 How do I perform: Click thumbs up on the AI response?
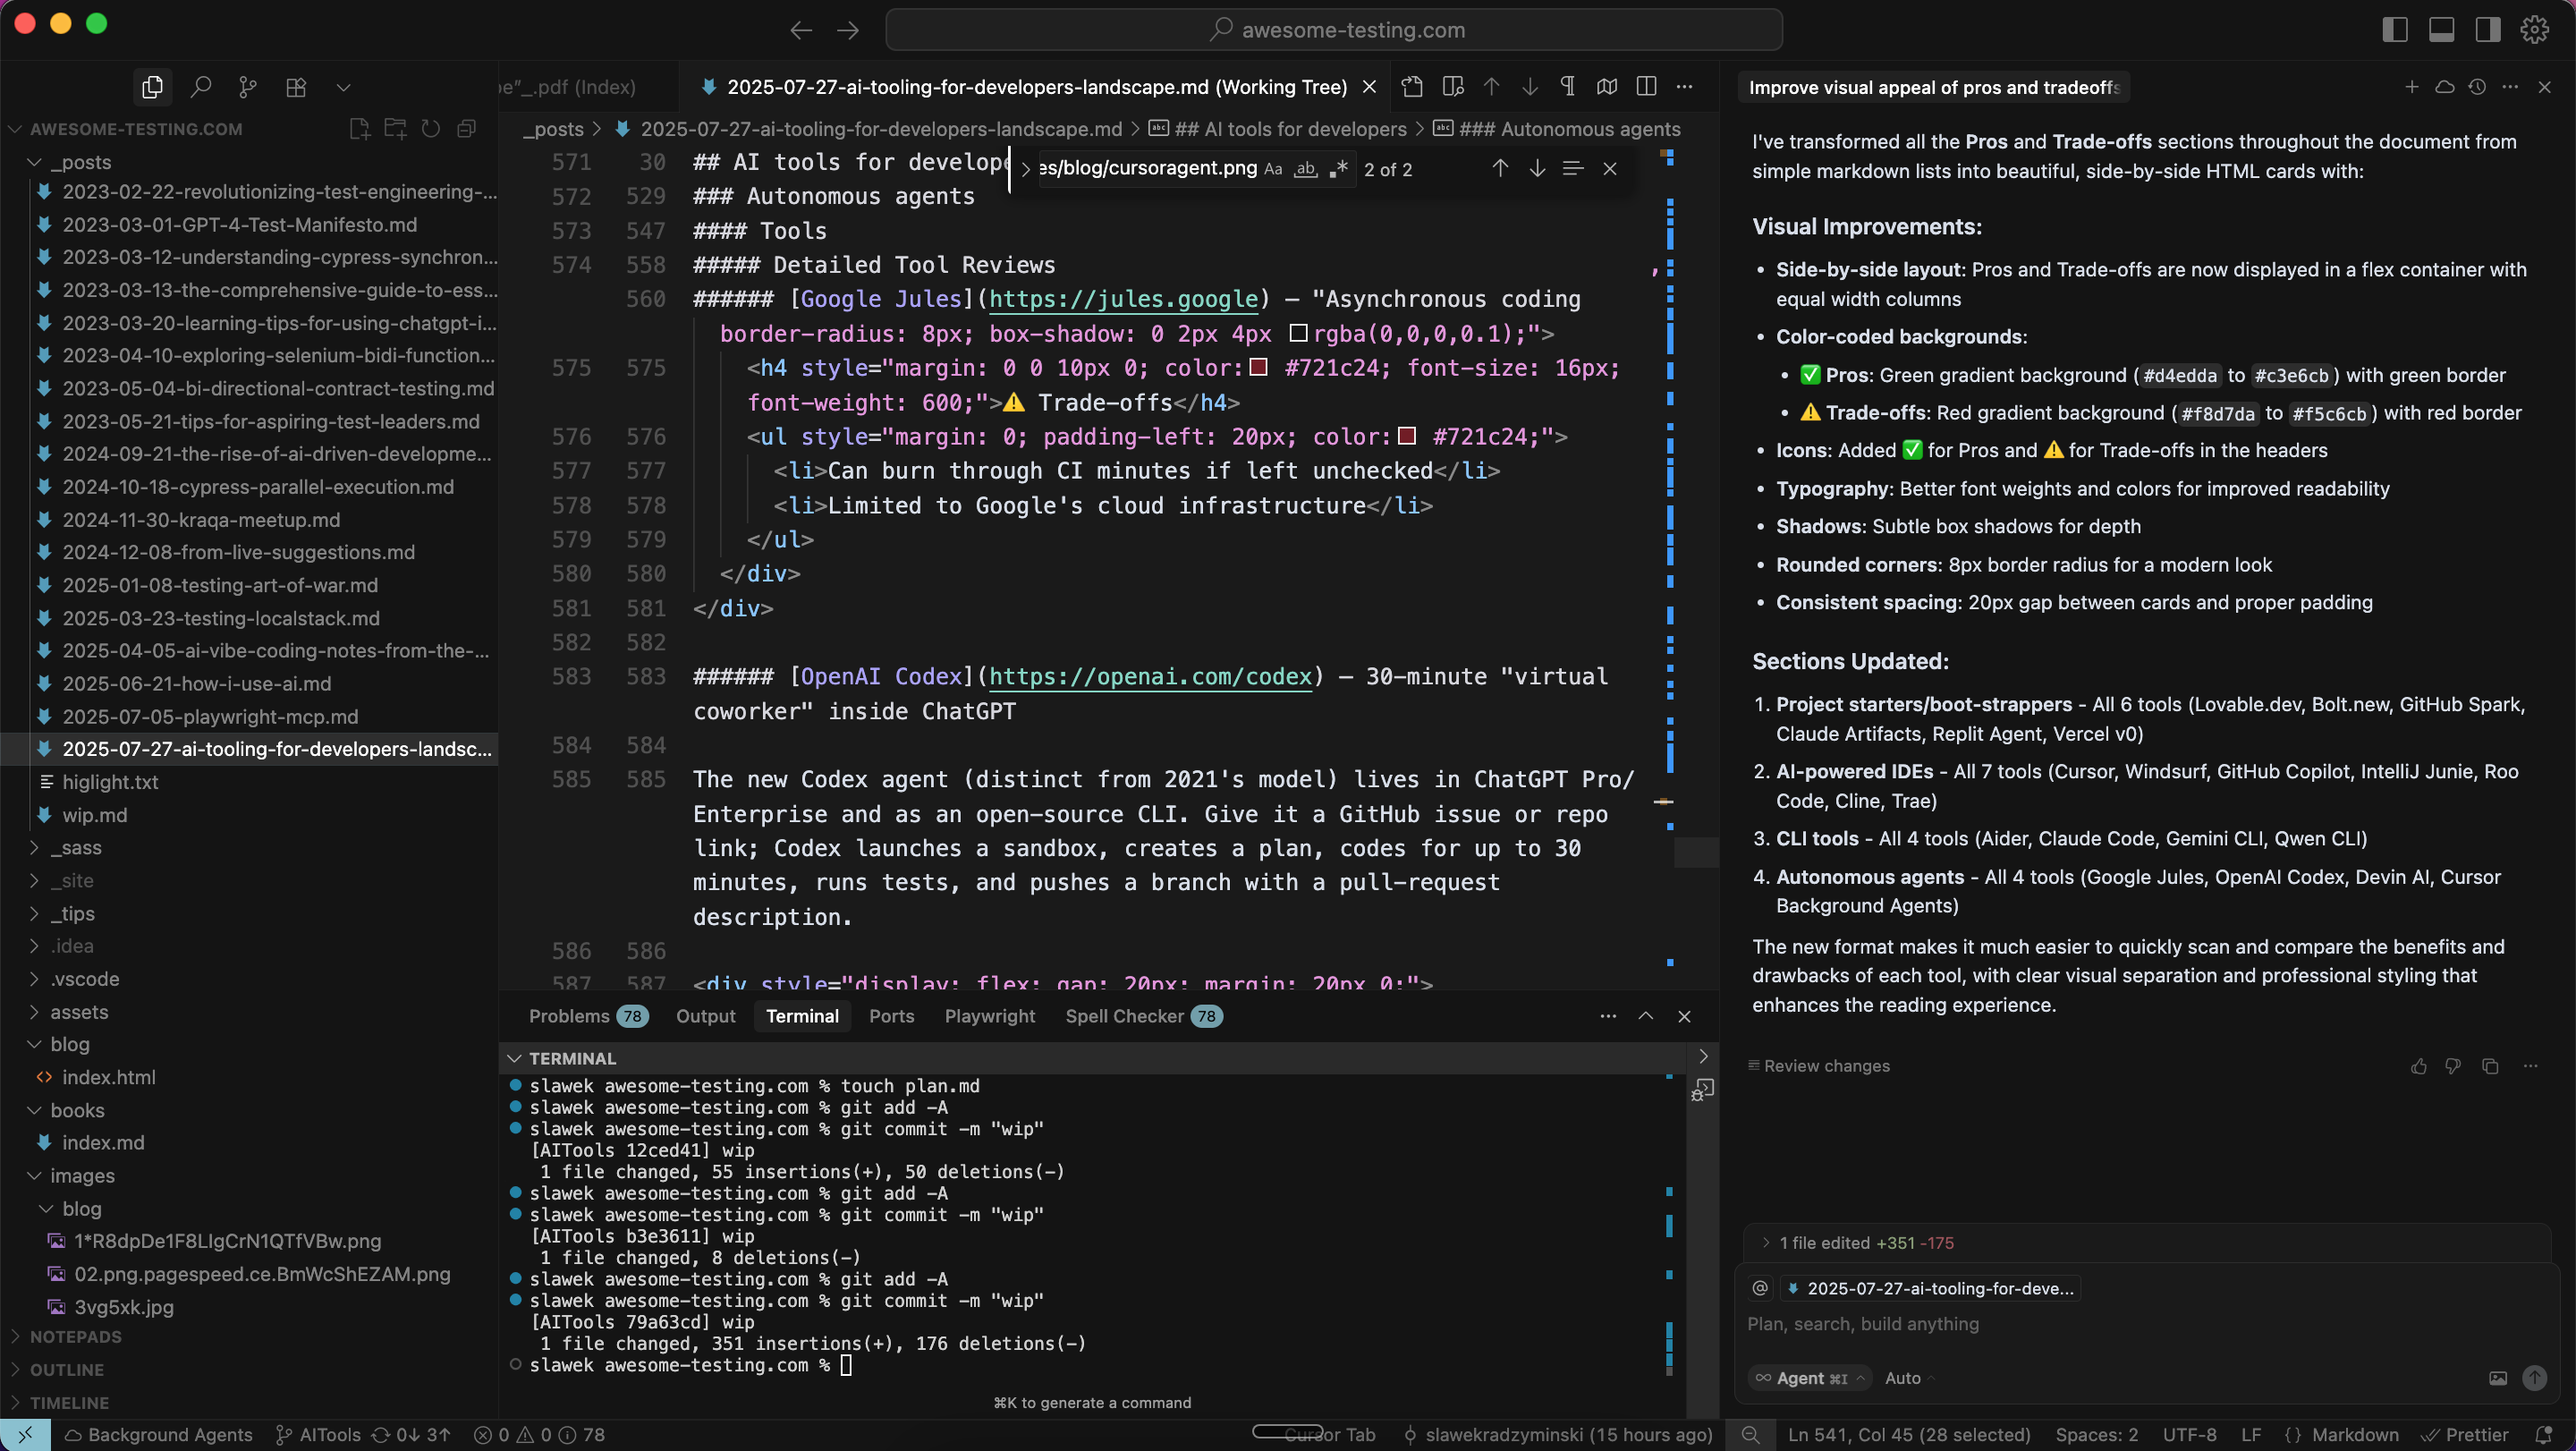click(2418, 1066)
